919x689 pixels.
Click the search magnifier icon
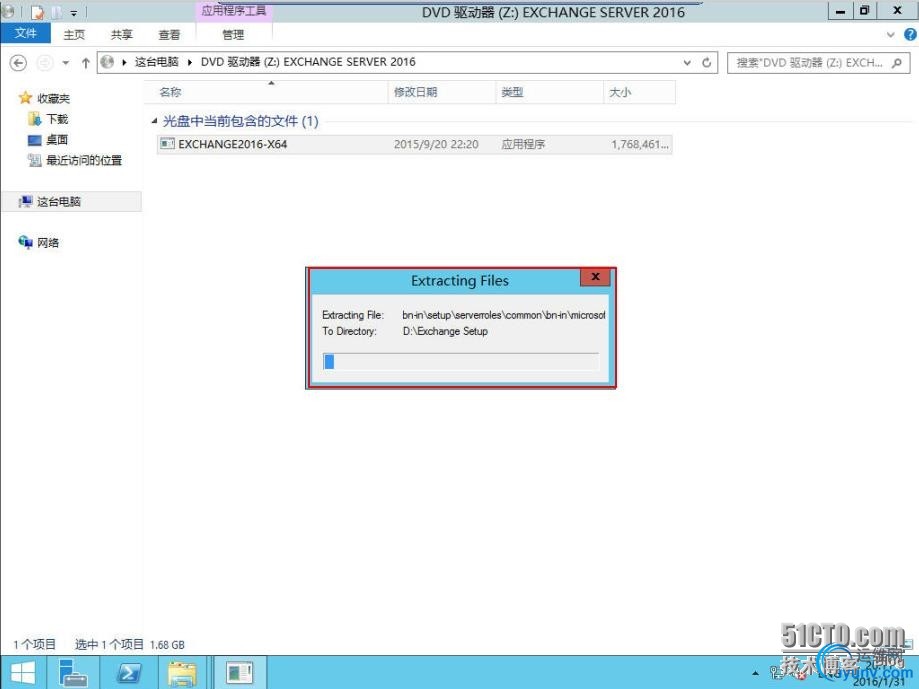coord(897,63)
